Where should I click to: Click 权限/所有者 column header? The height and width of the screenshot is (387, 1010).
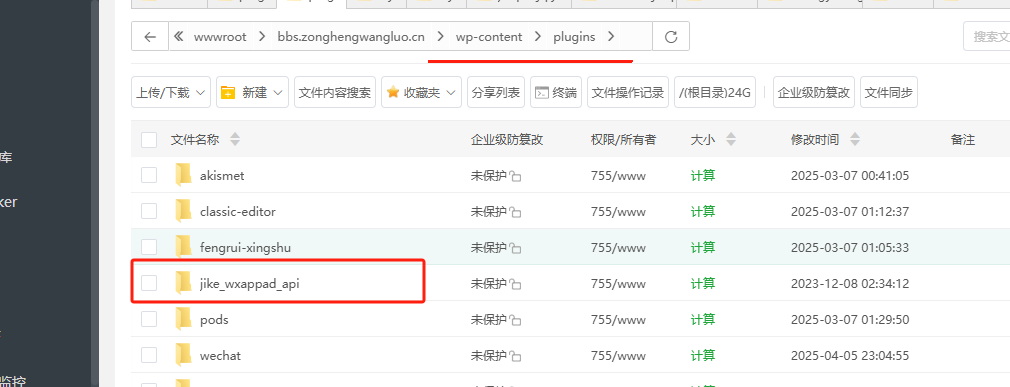pyautogui.click(x=624, y=139)
